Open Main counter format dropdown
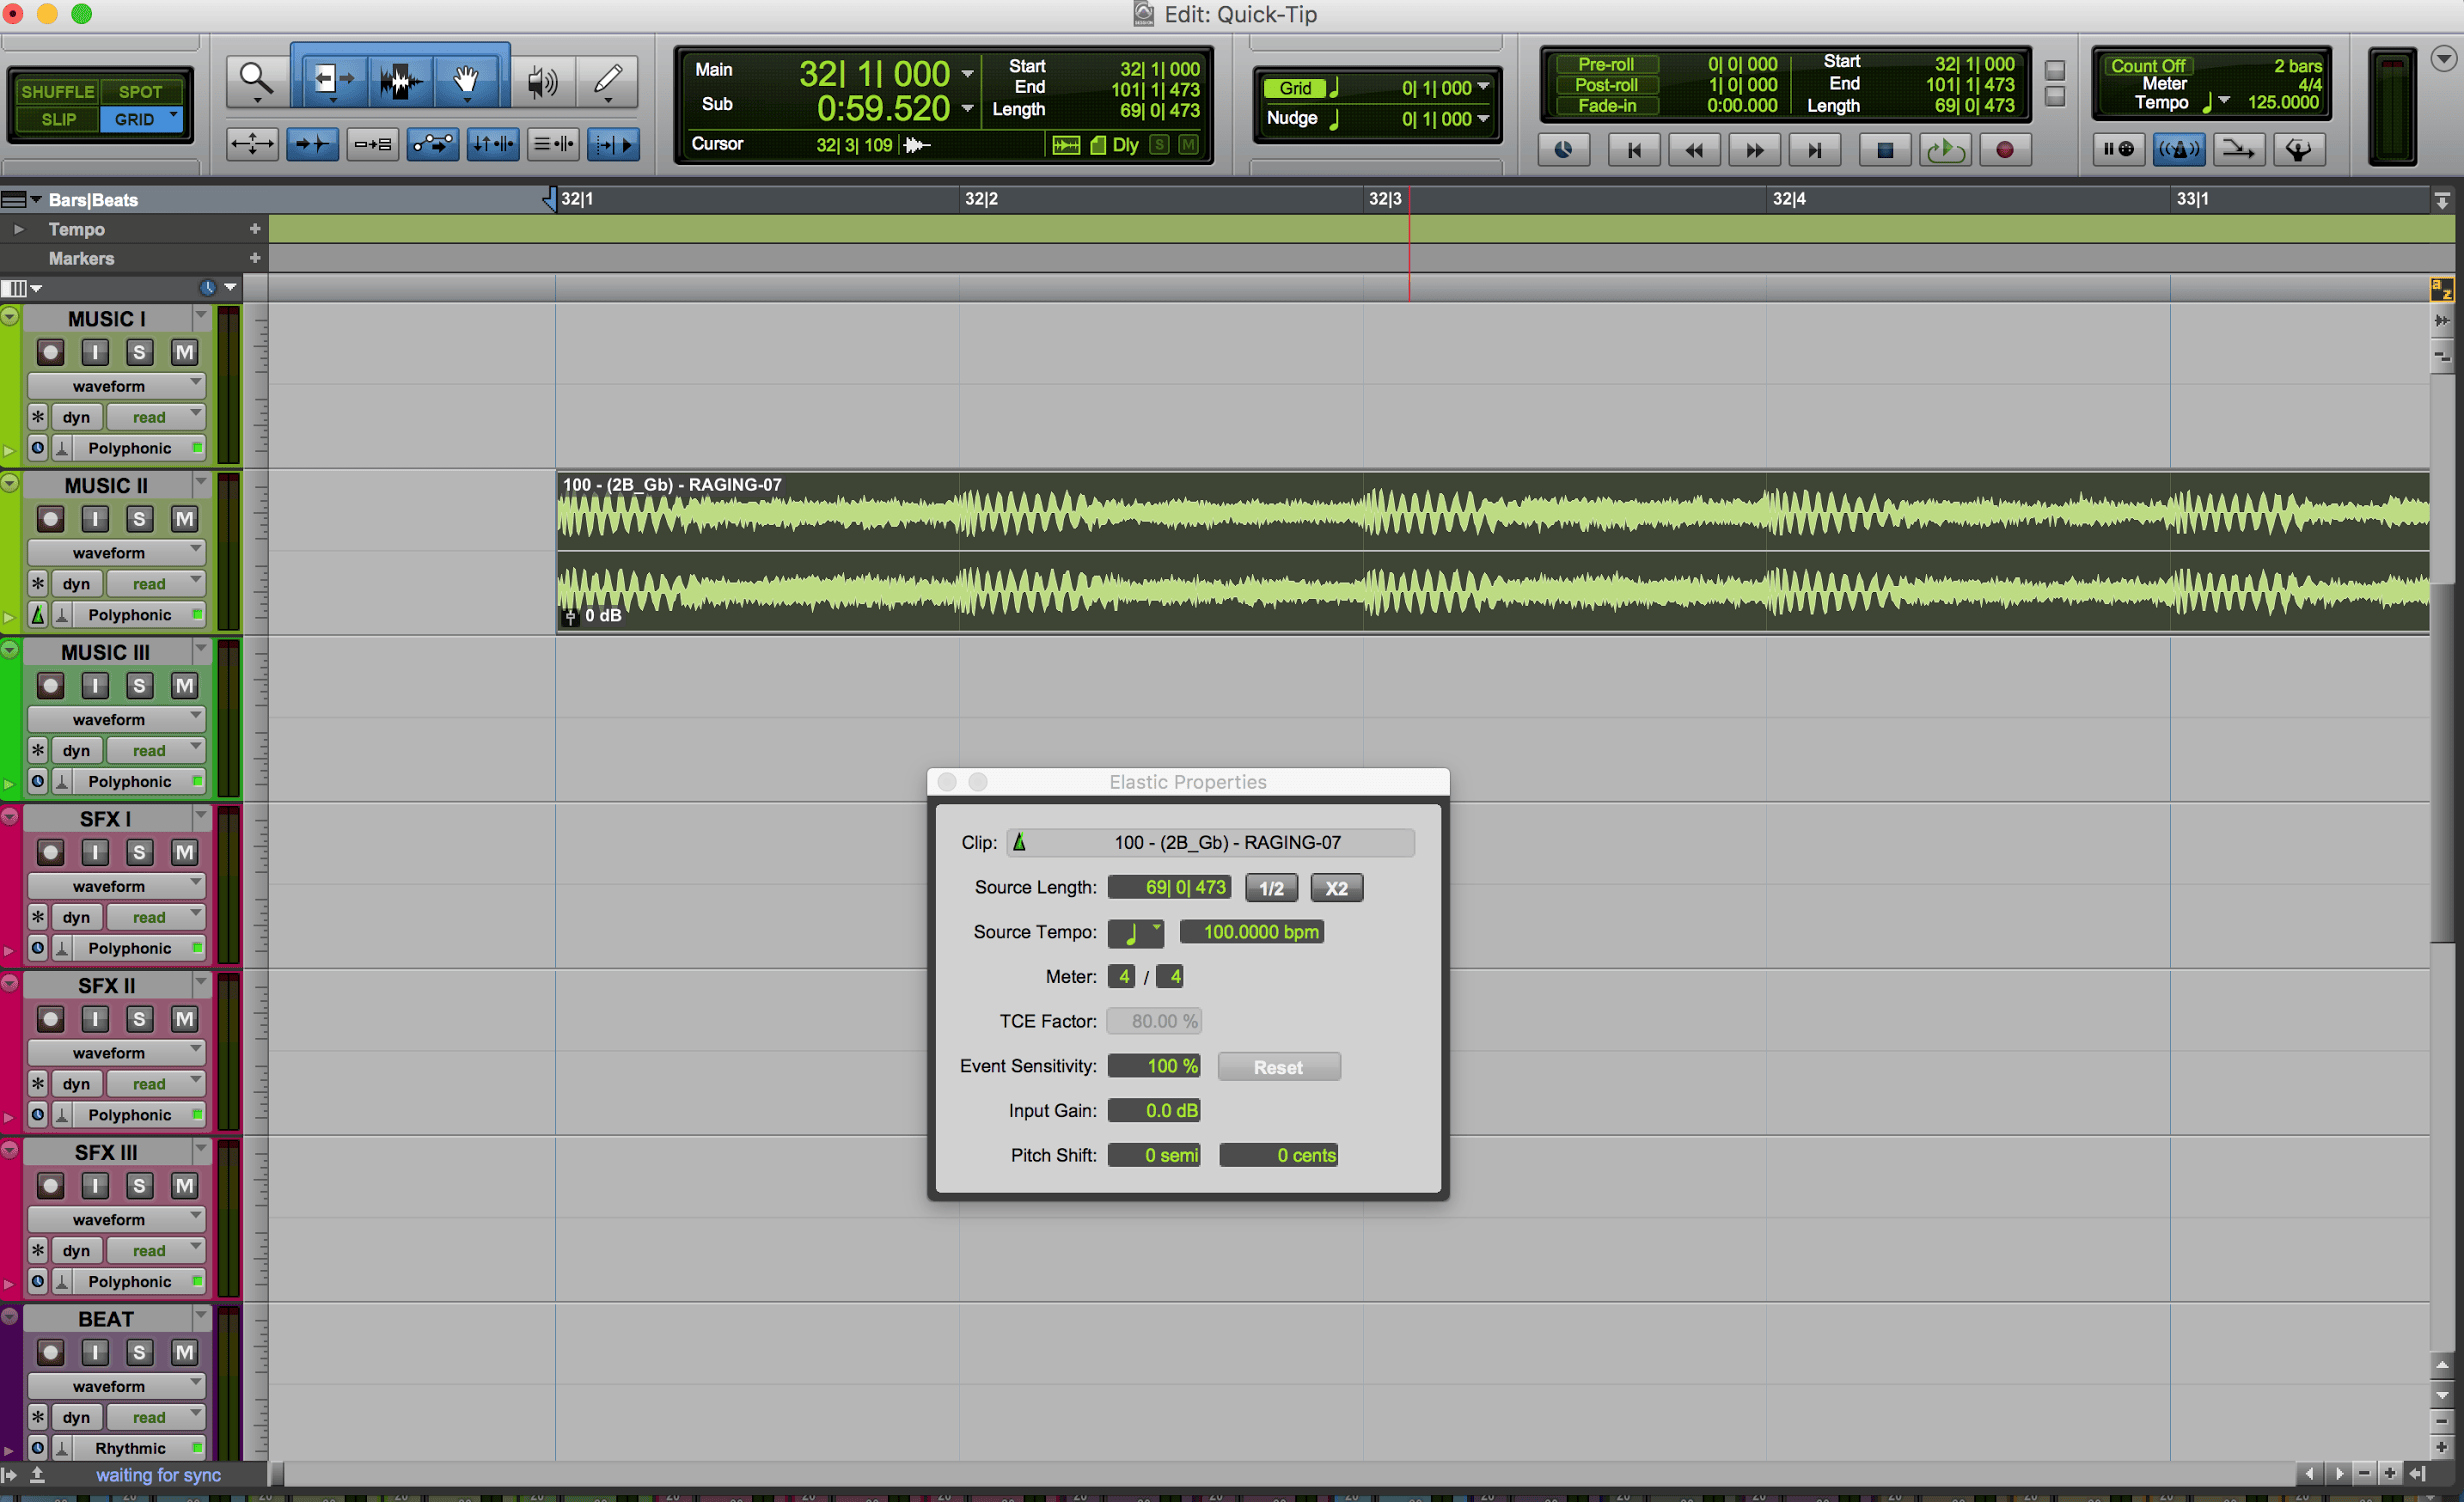Viewport: 2464px width, 1502px height. pyautogui.click(x=968, y=73)
